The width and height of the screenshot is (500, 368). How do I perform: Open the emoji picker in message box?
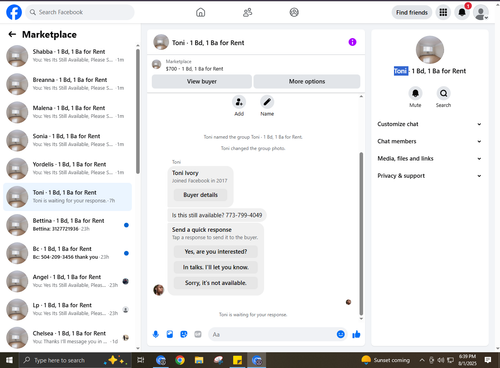[x=340, y=334]
